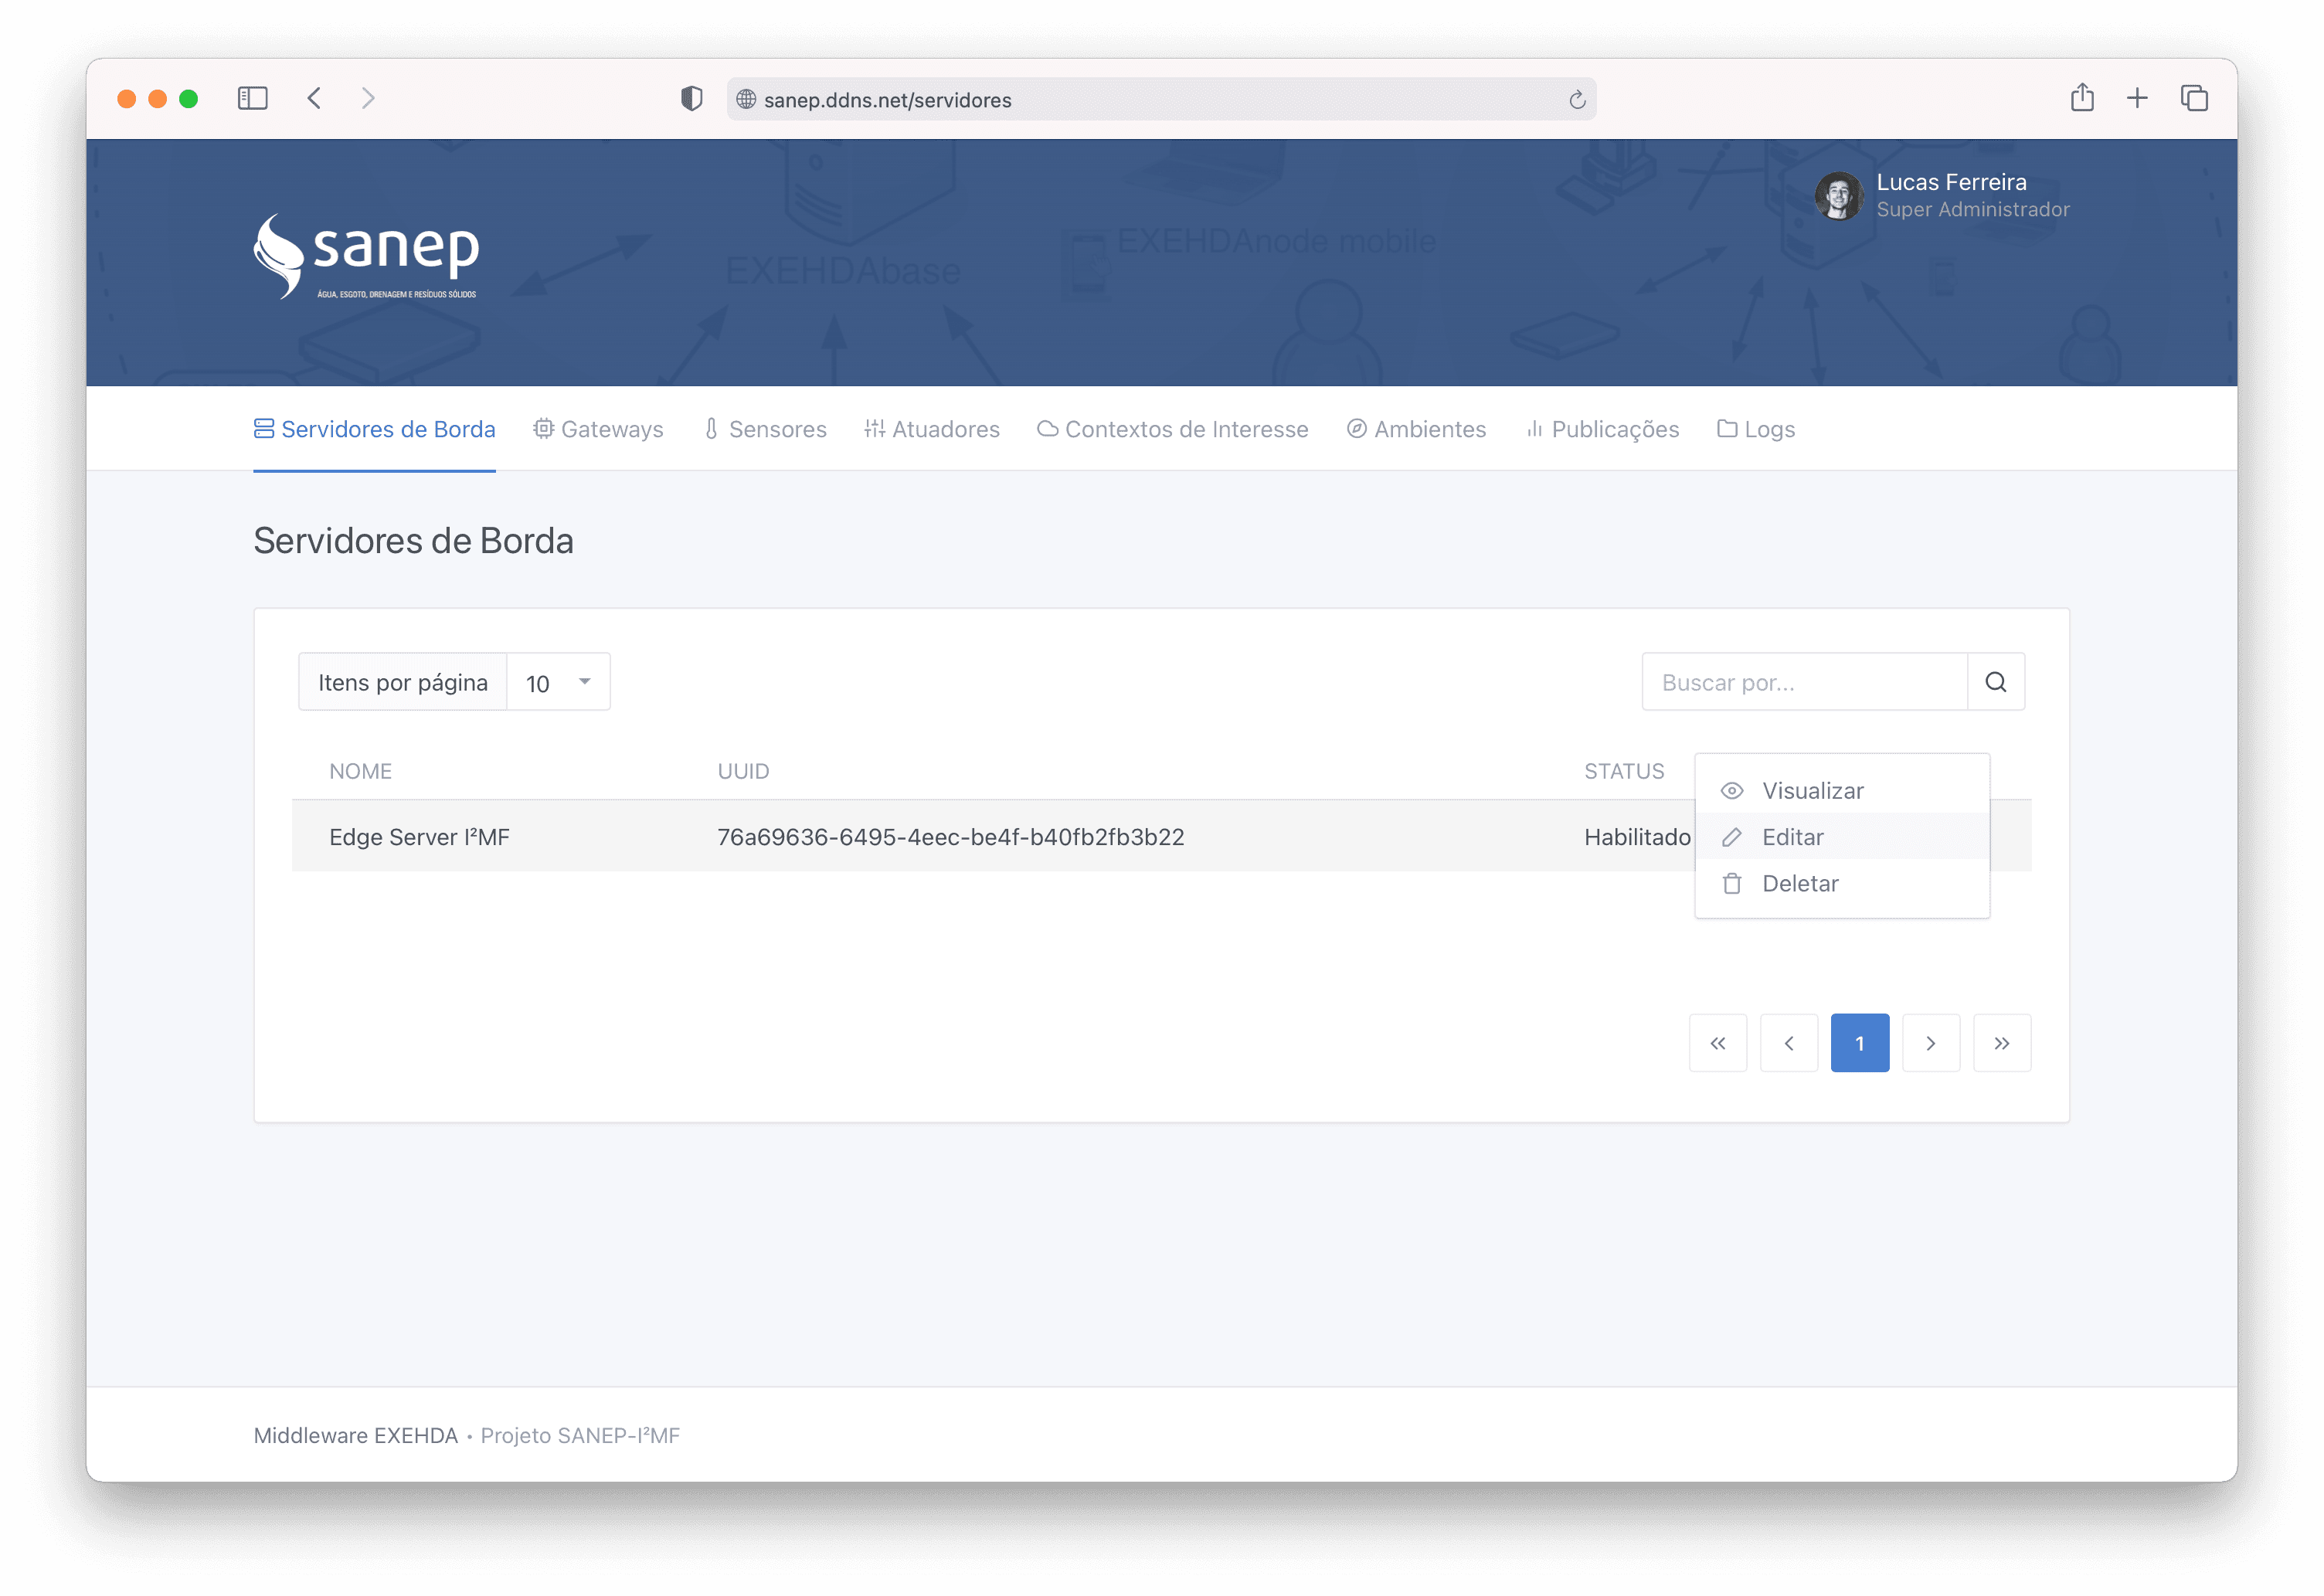
Task: Click the reload page icon
Action: tap(1577, 100)
